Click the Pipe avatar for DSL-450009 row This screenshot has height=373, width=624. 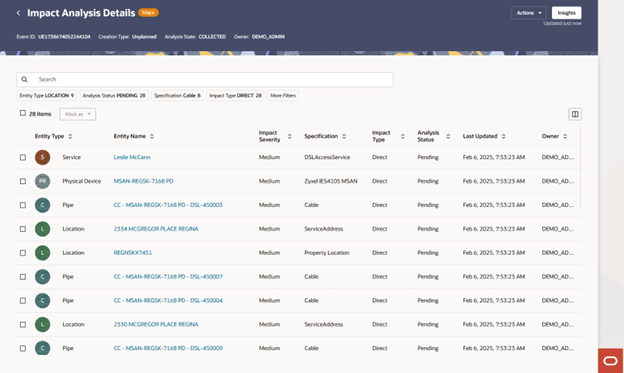[x=43, y=348]
